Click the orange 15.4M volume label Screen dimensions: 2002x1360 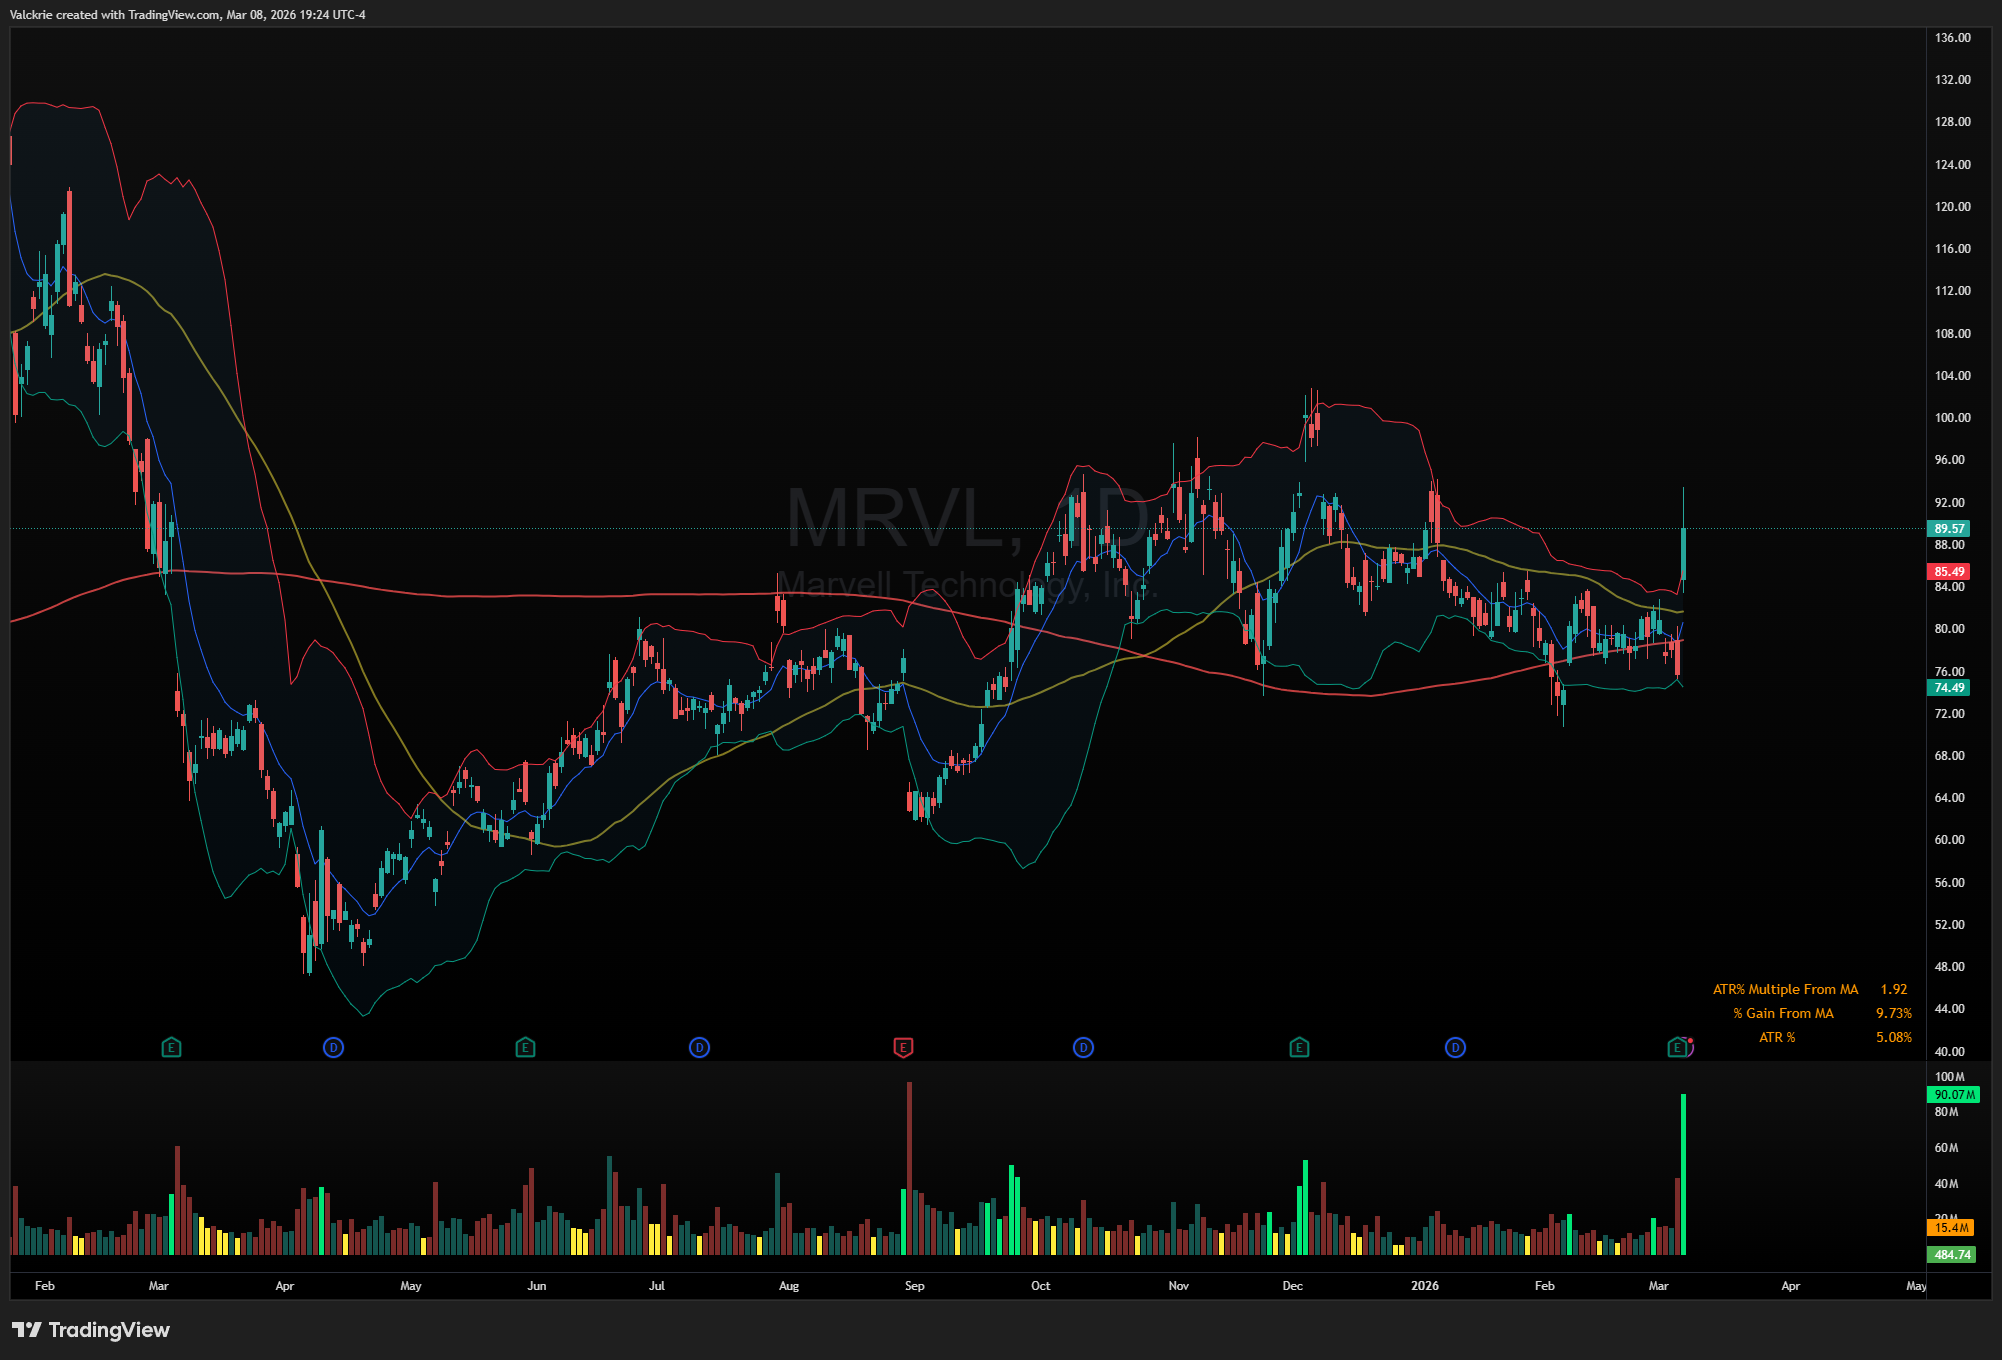[1950, 1228]
